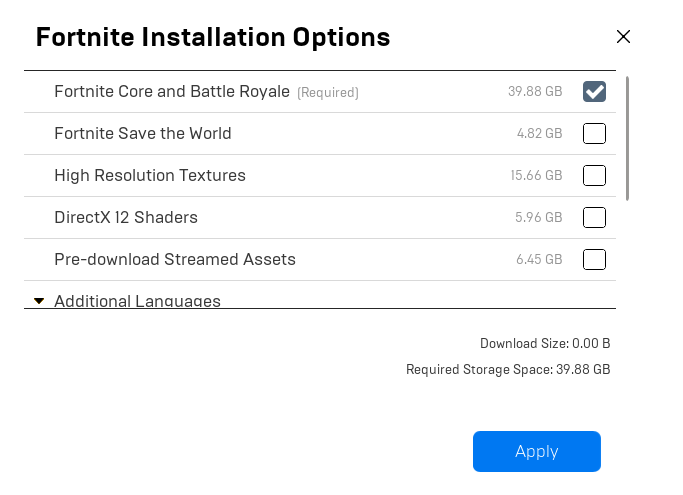This screenshot has height=495, width=683.
Task: Uncheck the Fortnite Core and Battle Royale checkbox
Action: click(594, 92)
